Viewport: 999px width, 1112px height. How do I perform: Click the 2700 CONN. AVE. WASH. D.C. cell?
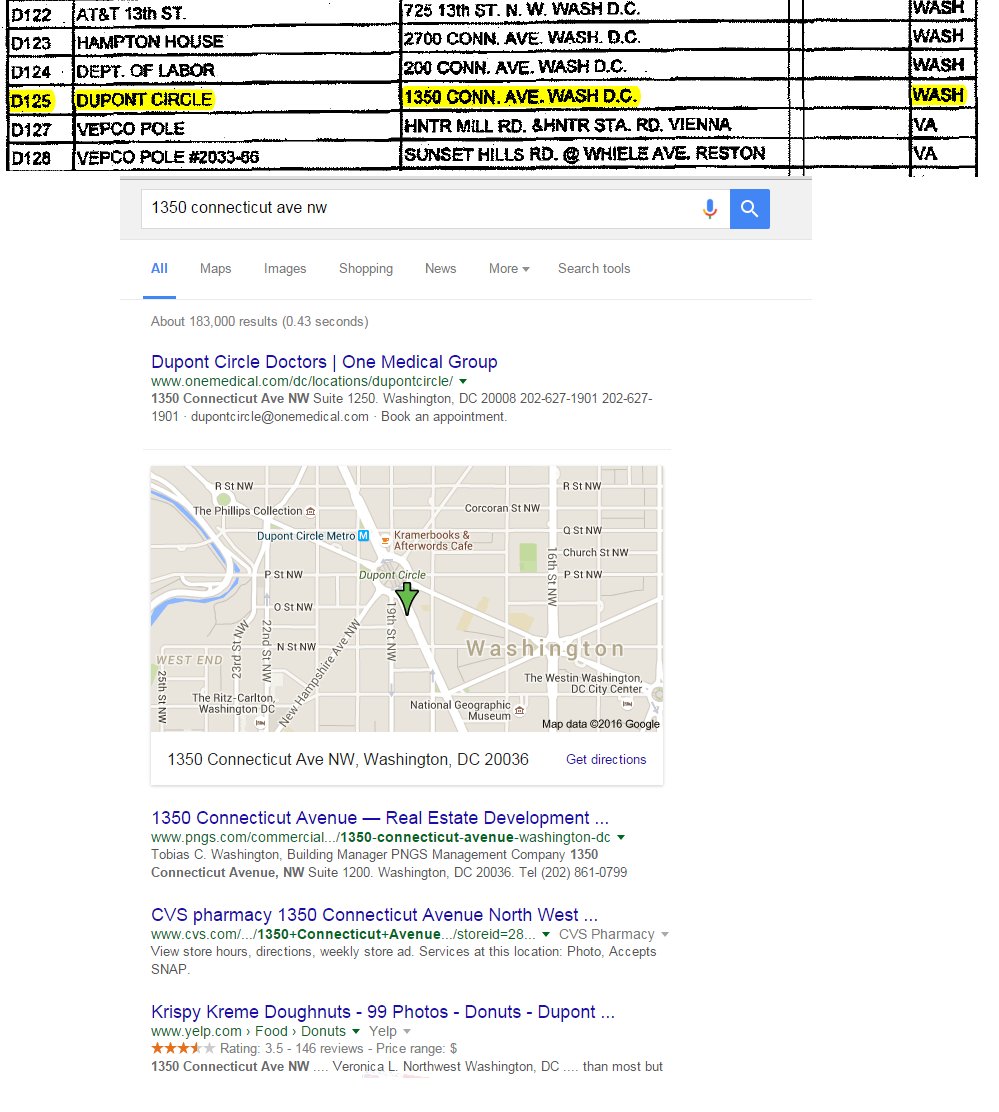pos(595,37)
